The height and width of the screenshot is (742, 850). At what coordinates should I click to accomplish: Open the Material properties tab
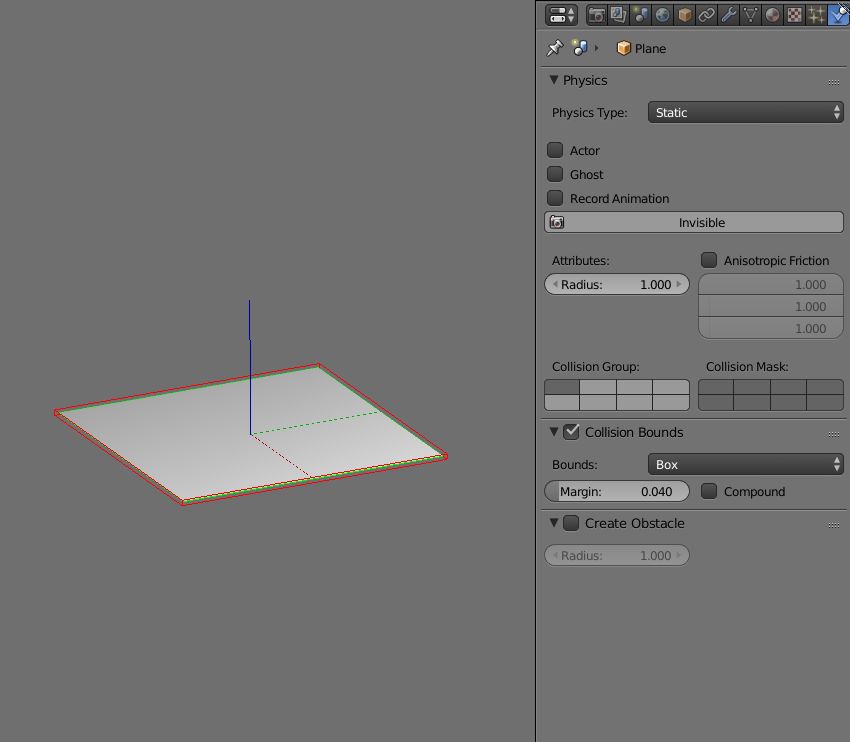point(772,15)
